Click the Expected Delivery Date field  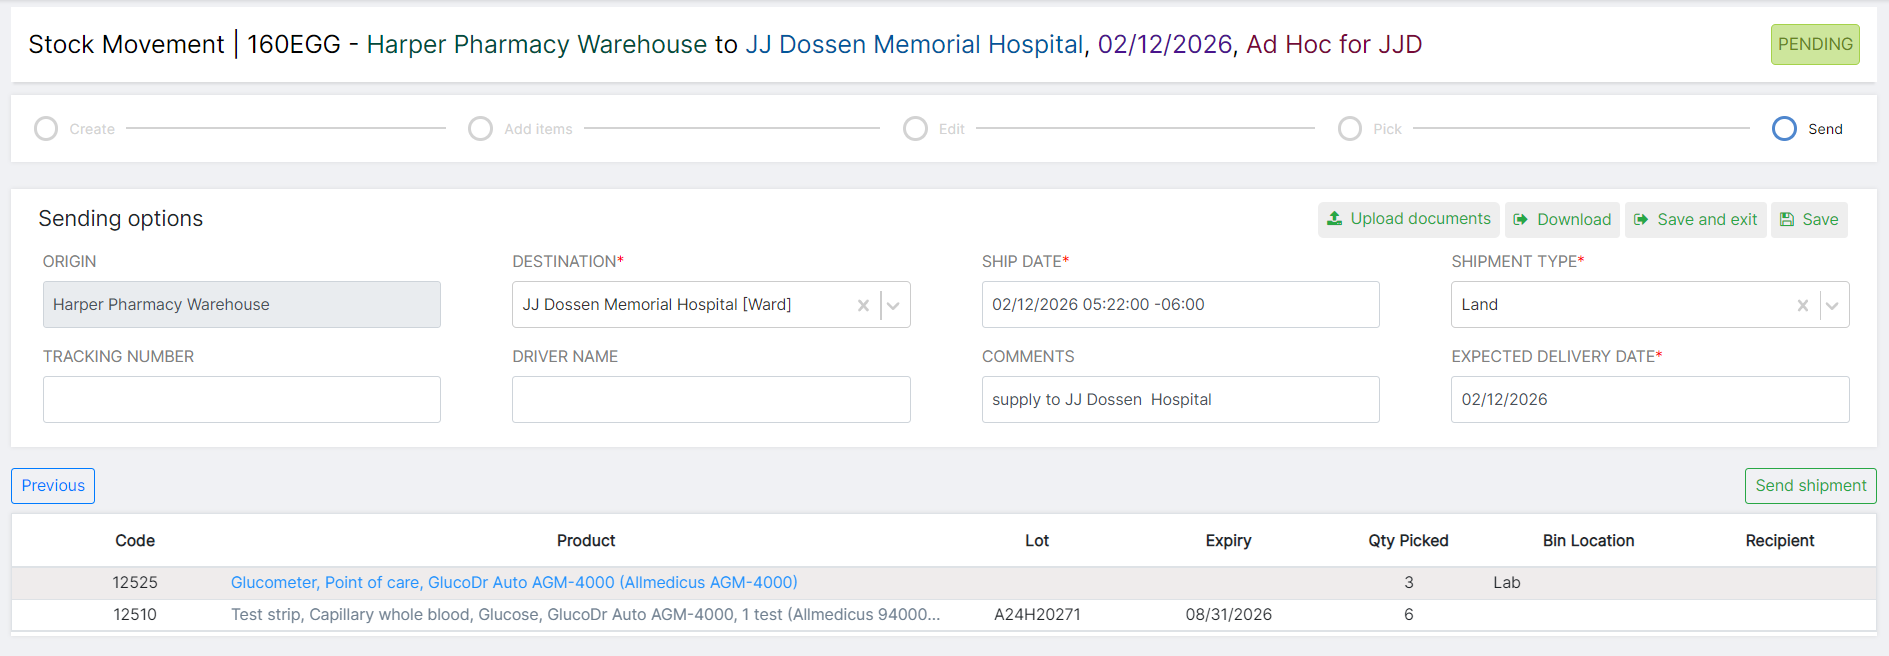pos(1650,399)
